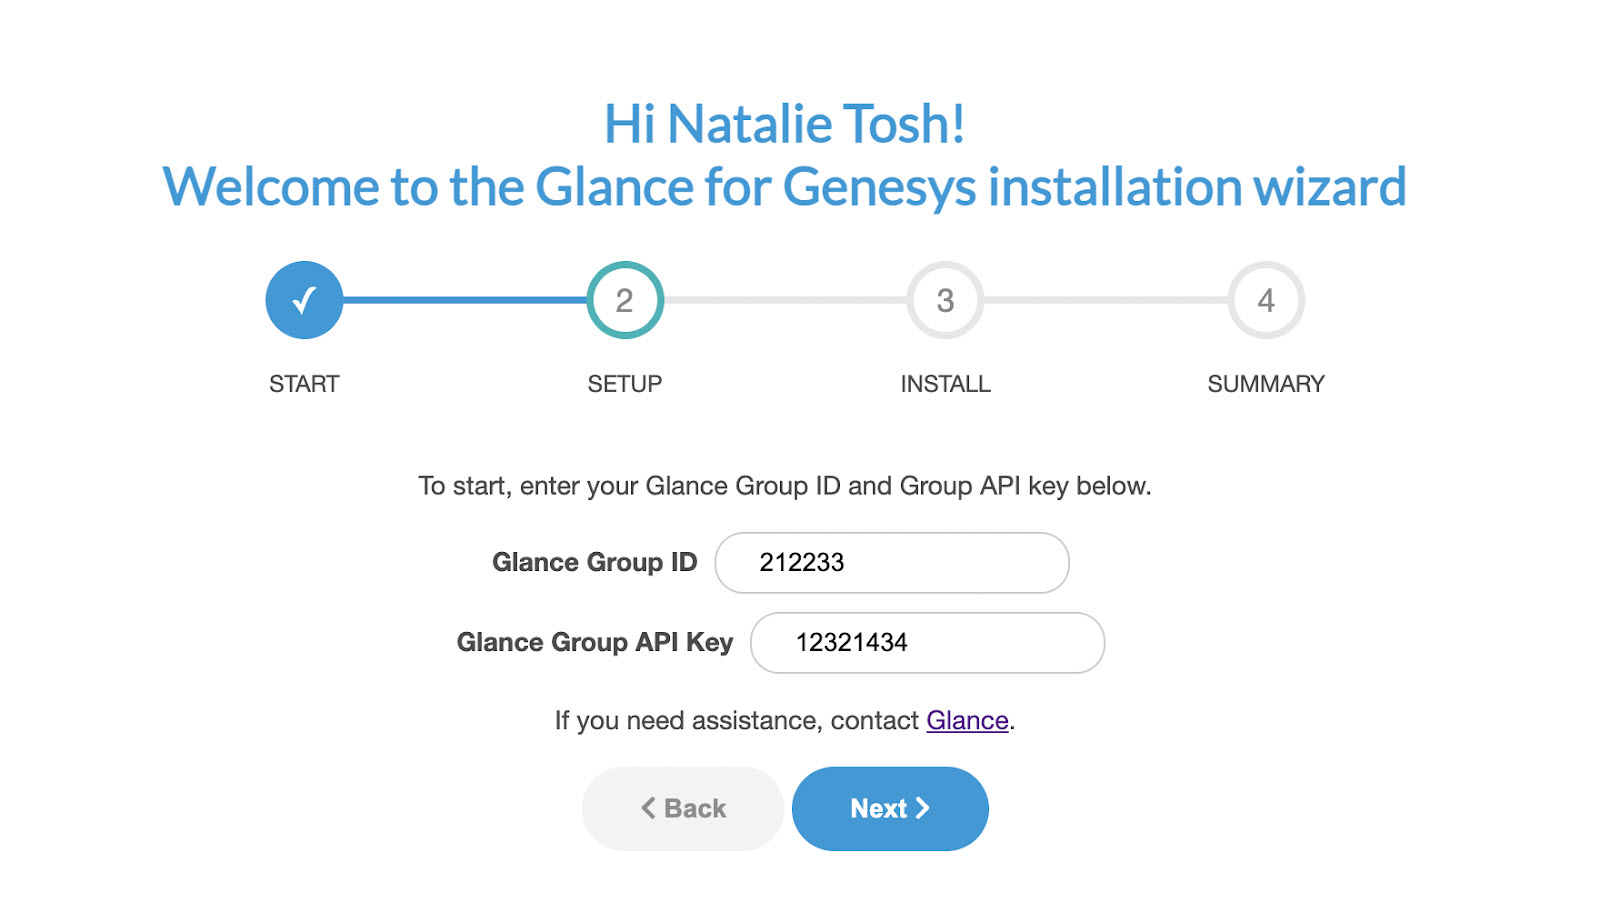The image size is (1600, 913).
Task: Click step 4 SUMMARY circle
Action: tap(1266, 300)
